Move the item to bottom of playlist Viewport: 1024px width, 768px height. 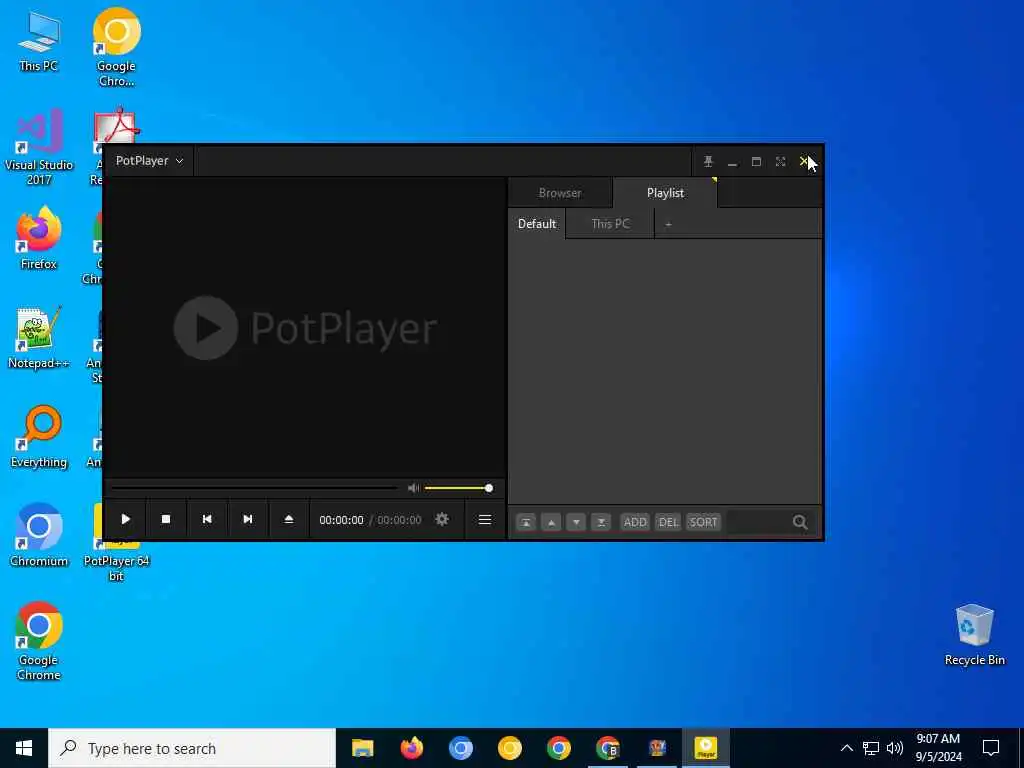click(x=601, y=522)
